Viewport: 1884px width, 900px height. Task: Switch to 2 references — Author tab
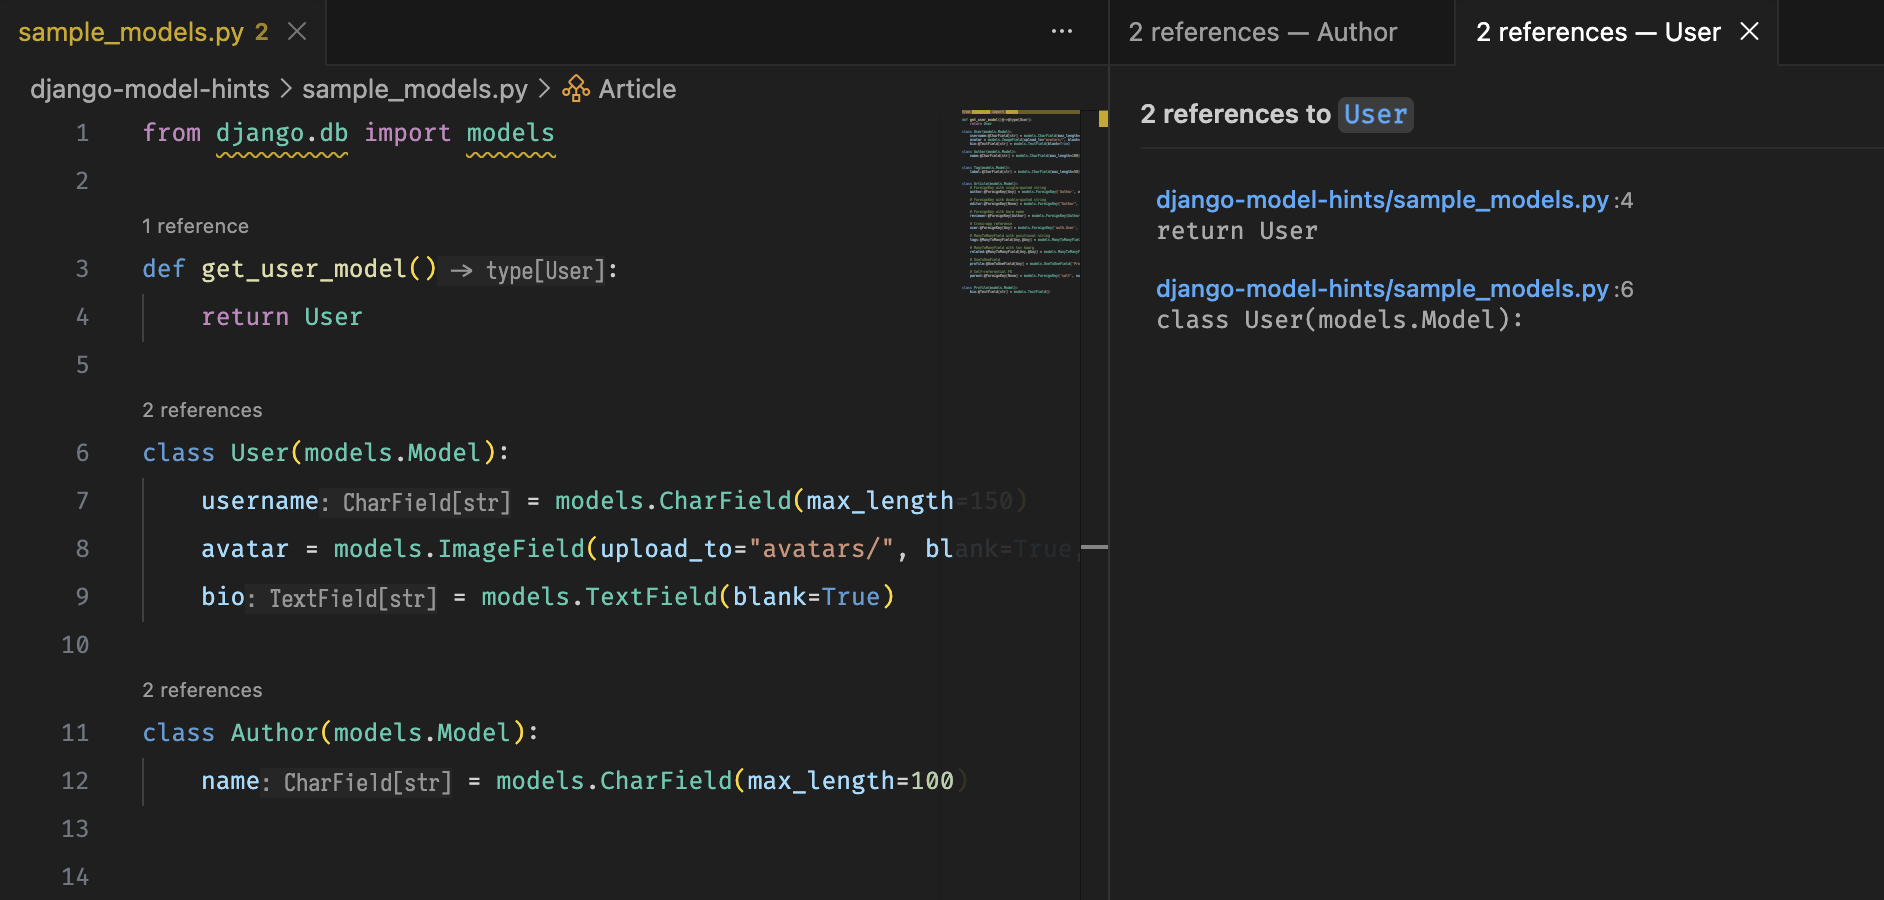1262,32
